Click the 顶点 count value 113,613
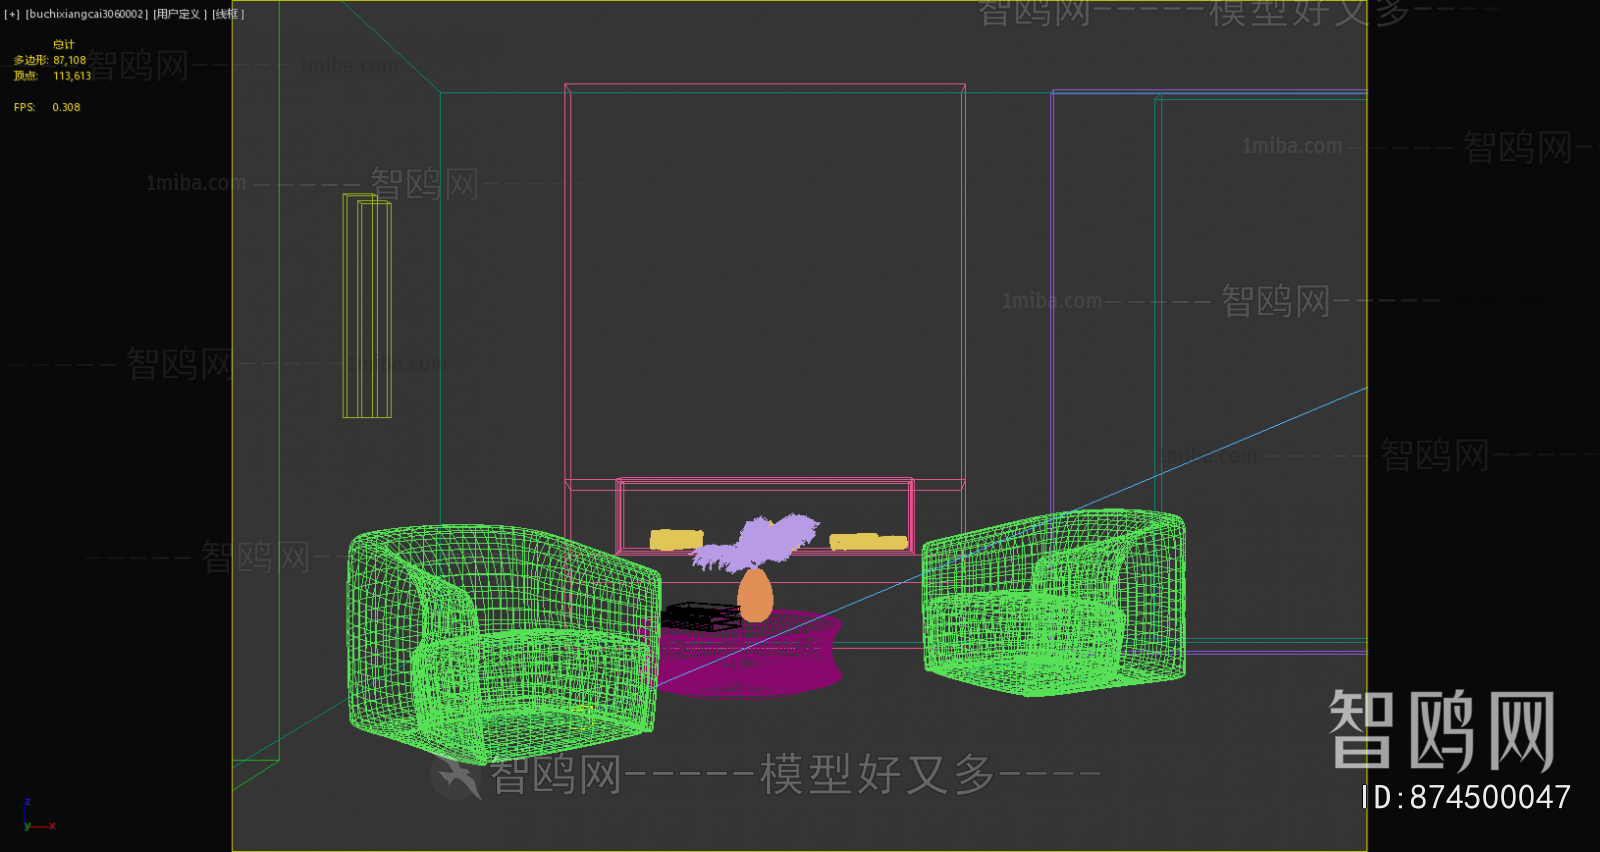This screenshot has height=852, width=1600. 72,76
